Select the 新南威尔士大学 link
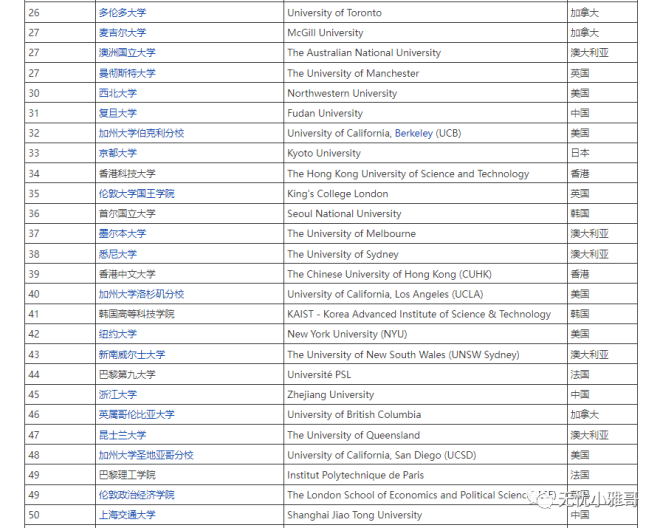This screenshot has height=528, width=660. 131,354
